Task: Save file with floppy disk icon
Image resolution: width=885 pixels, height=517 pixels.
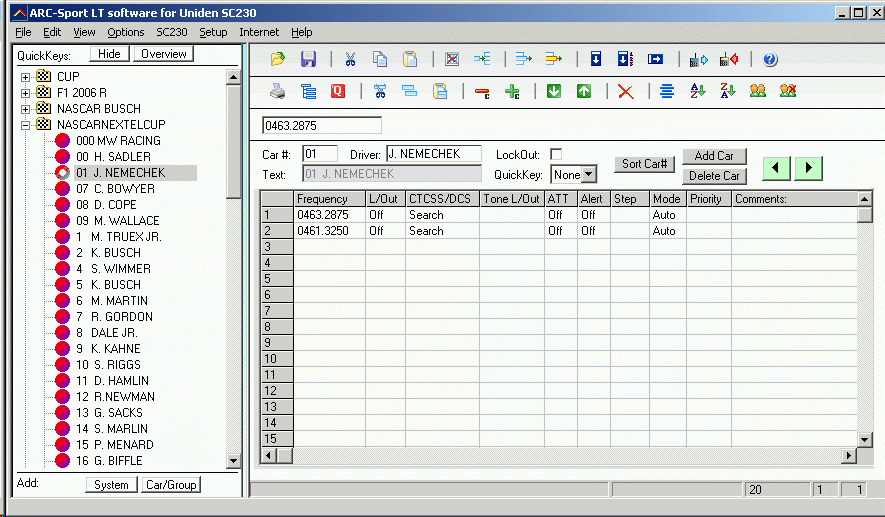Action: point(308,59)
